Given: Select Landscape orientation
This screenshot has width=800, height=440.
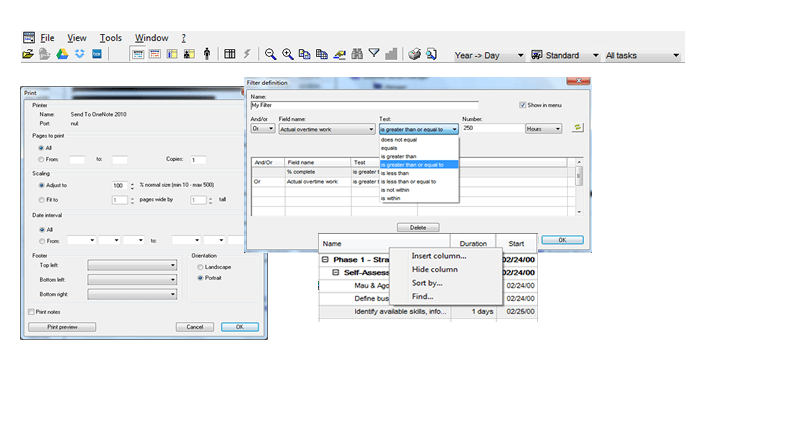Looking at the screenshot, I should coord(200,267).
